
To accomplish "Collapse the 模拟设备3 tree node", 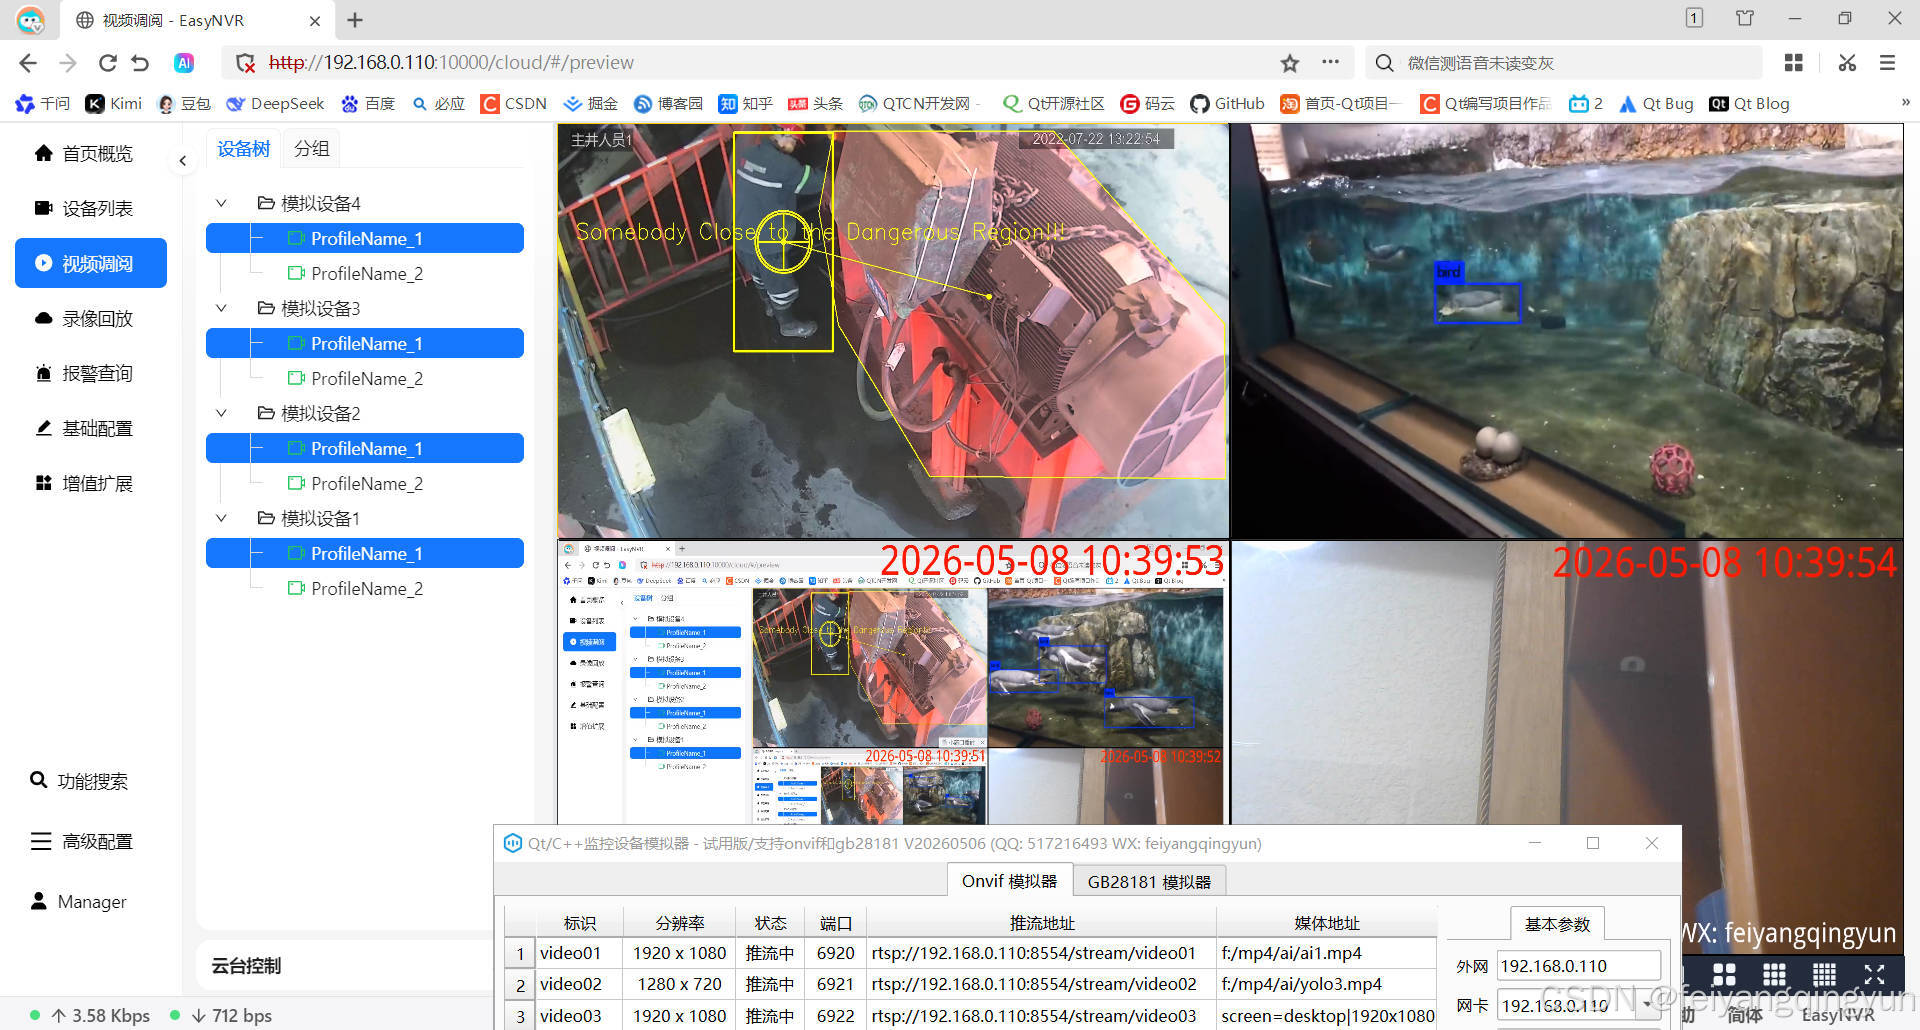I will 221,308.
